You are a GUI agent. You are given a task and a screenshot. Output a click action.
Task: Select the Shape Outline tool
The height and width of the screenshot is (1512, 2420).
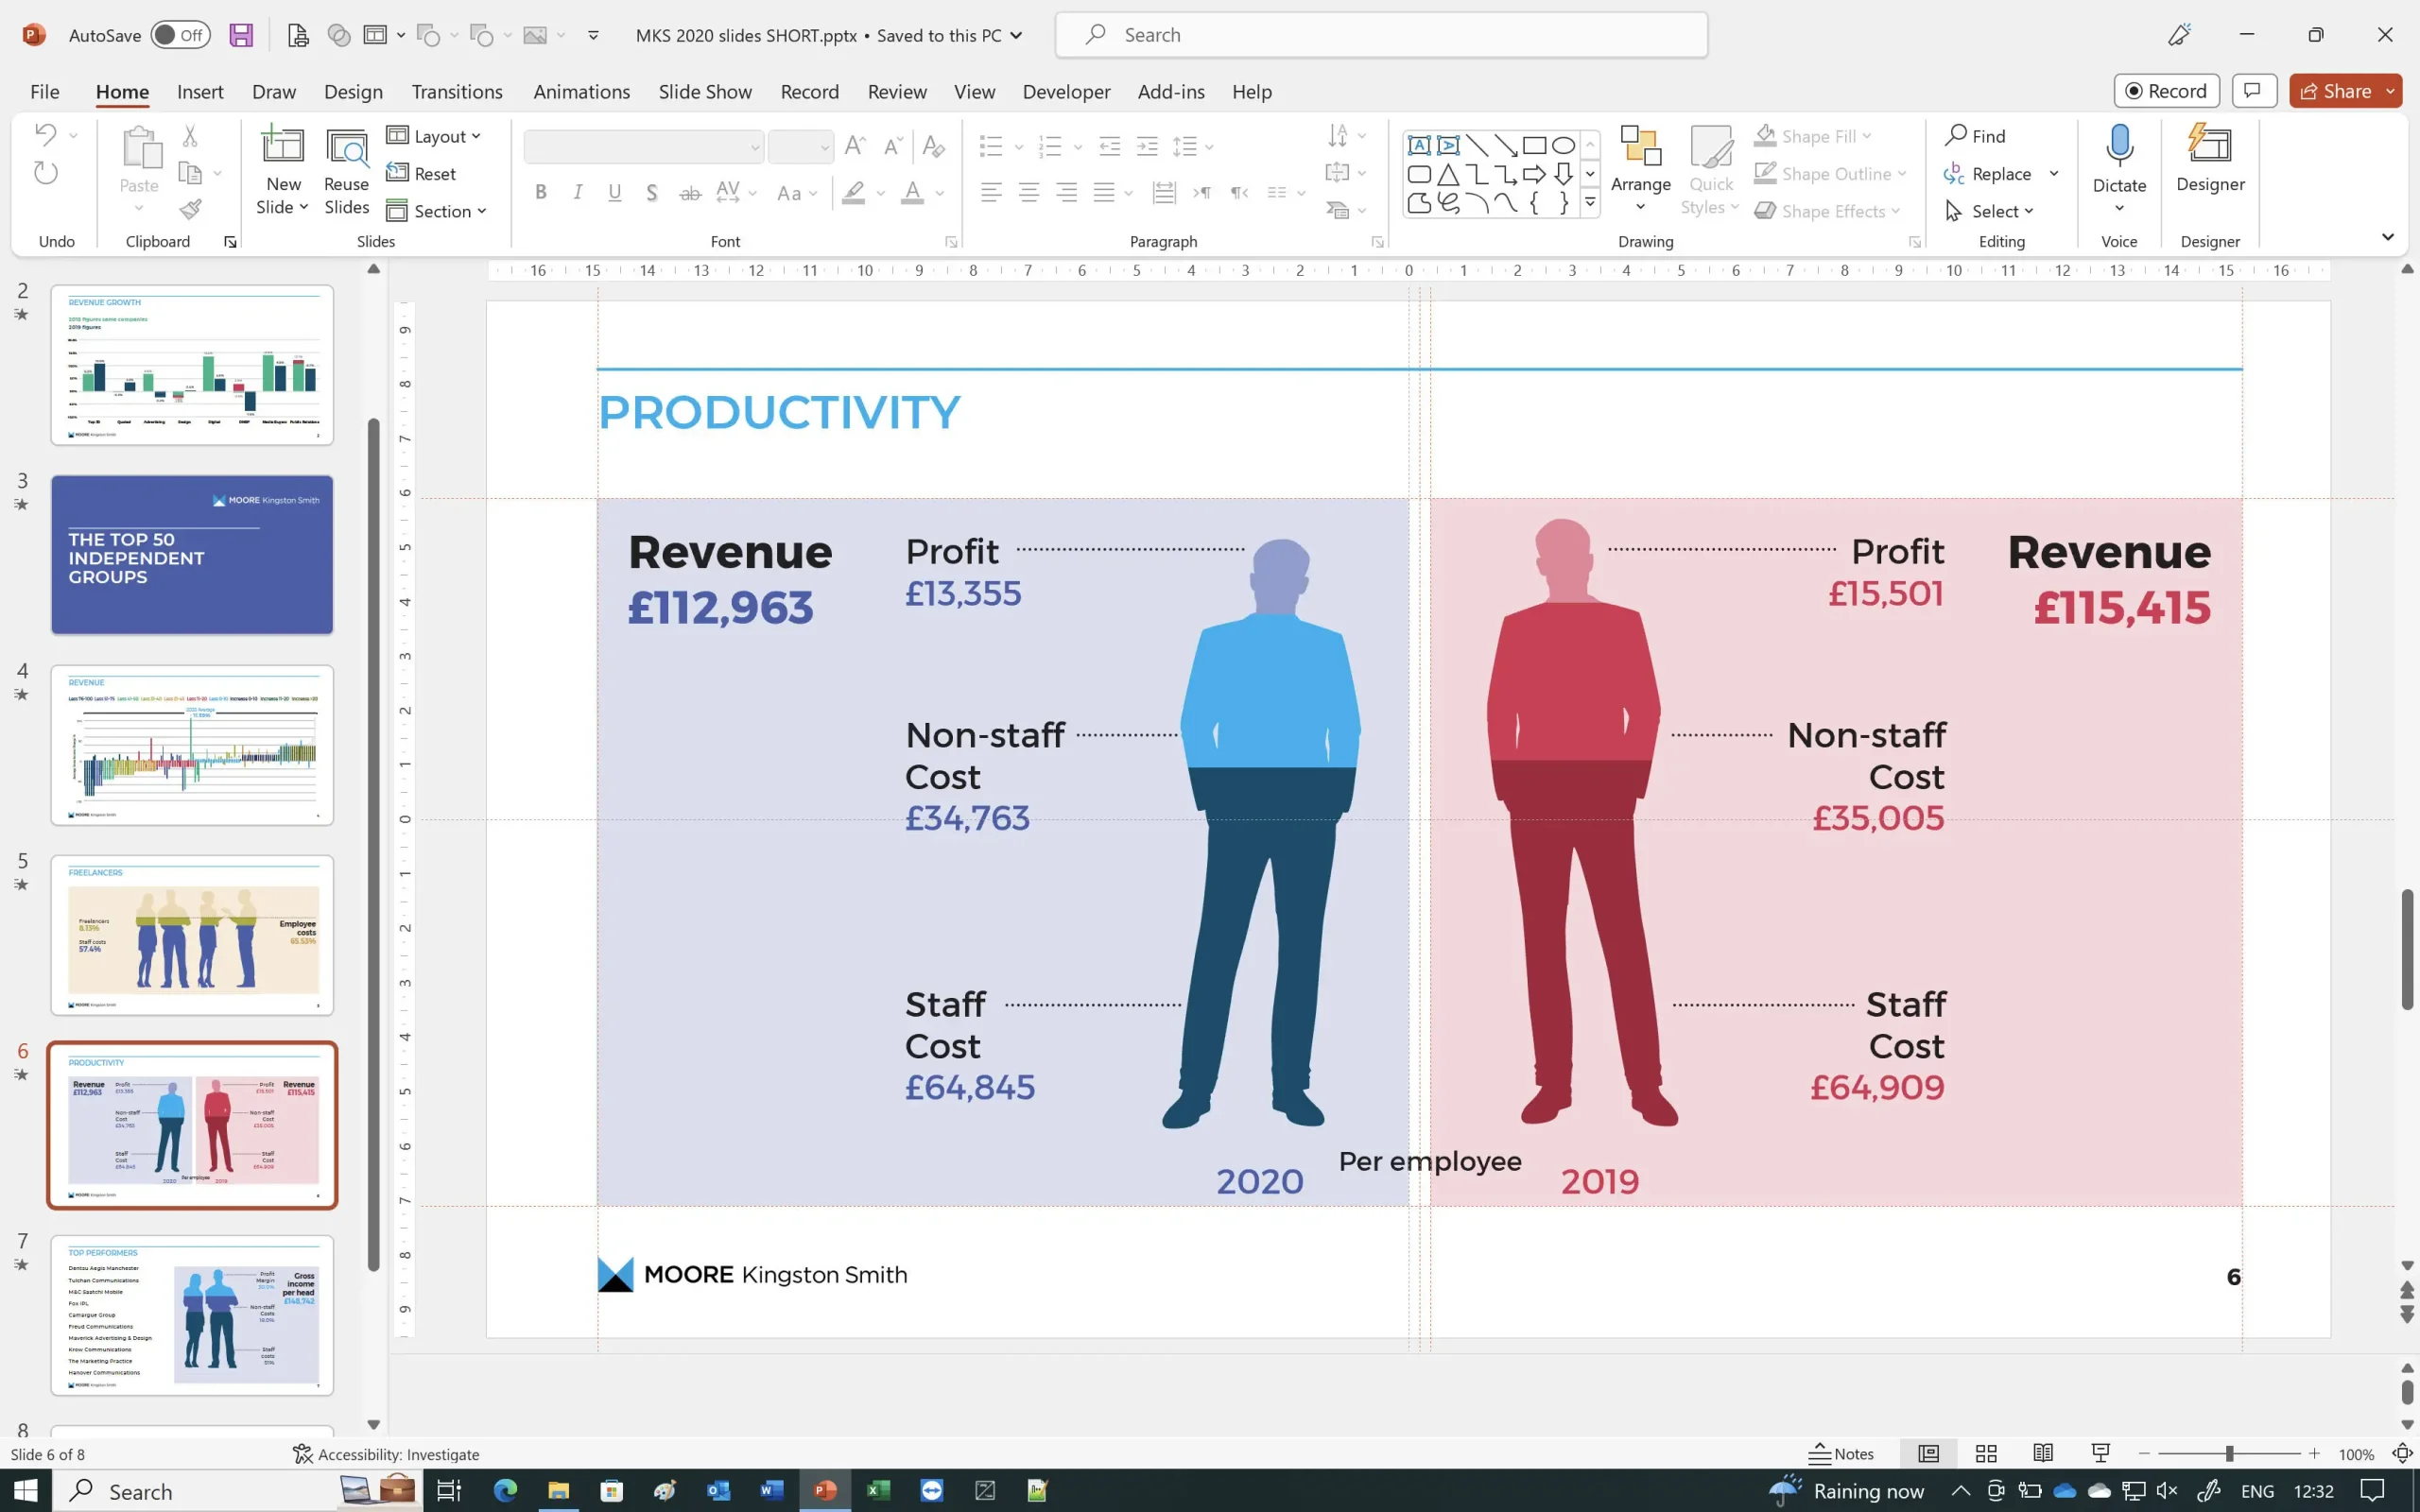(x=1831, y=172)
